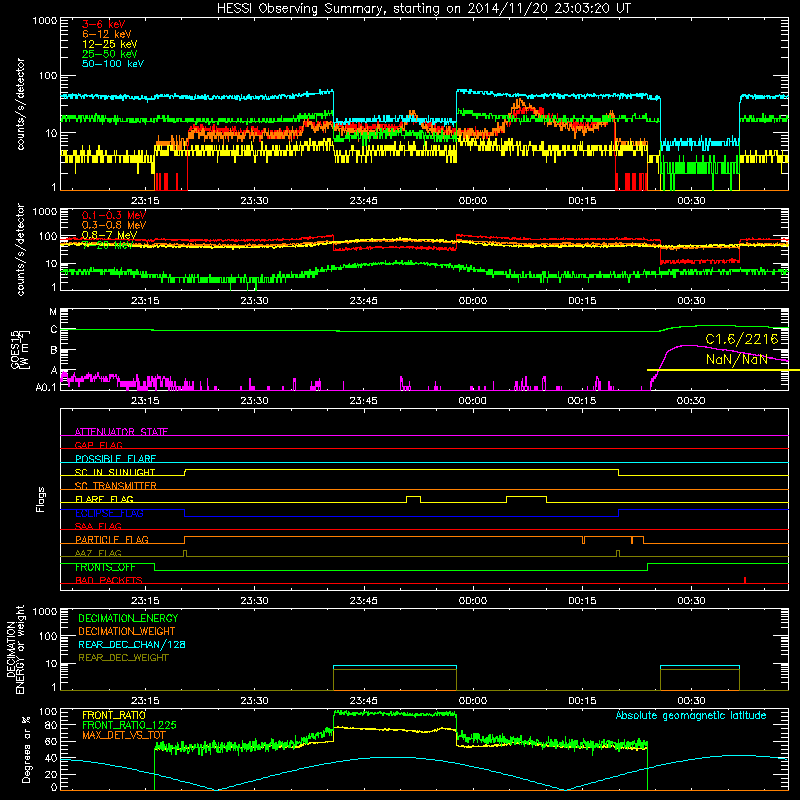800x800 pixels.
Task: Click the Degrees or % axis label
Action: [x=26, y=749]
